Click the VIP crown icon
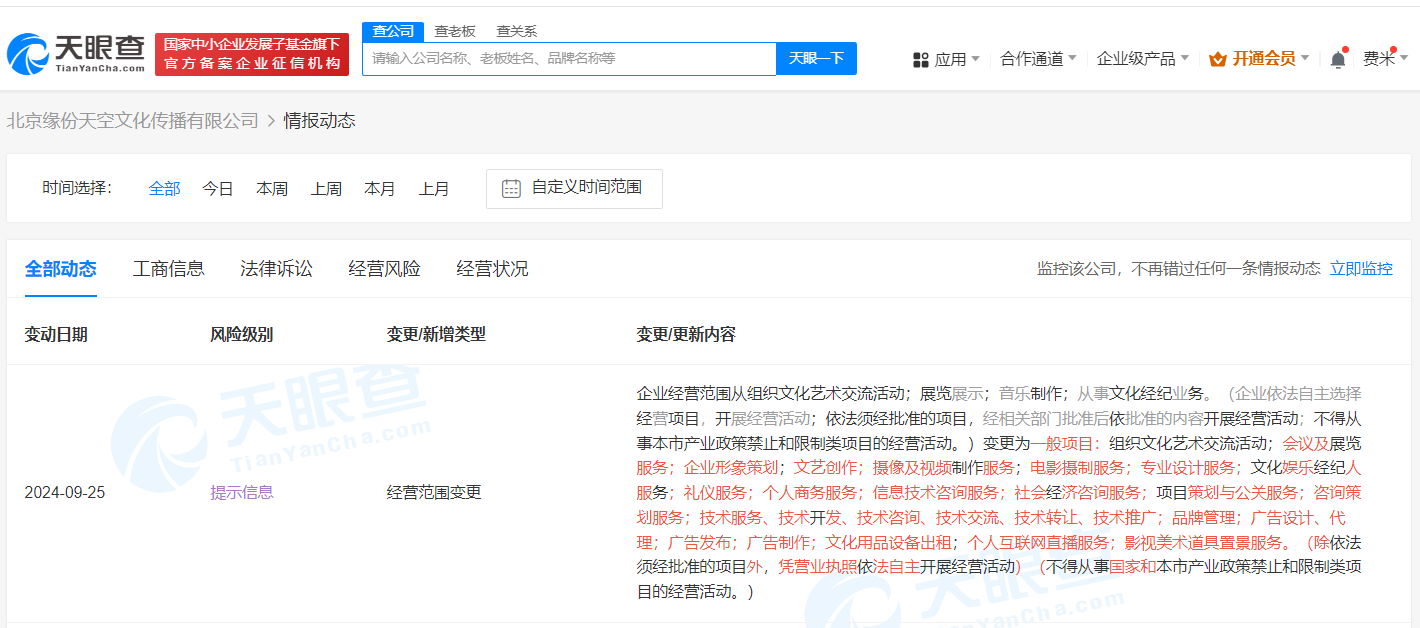1420x628 pixels. [1217, 59]
